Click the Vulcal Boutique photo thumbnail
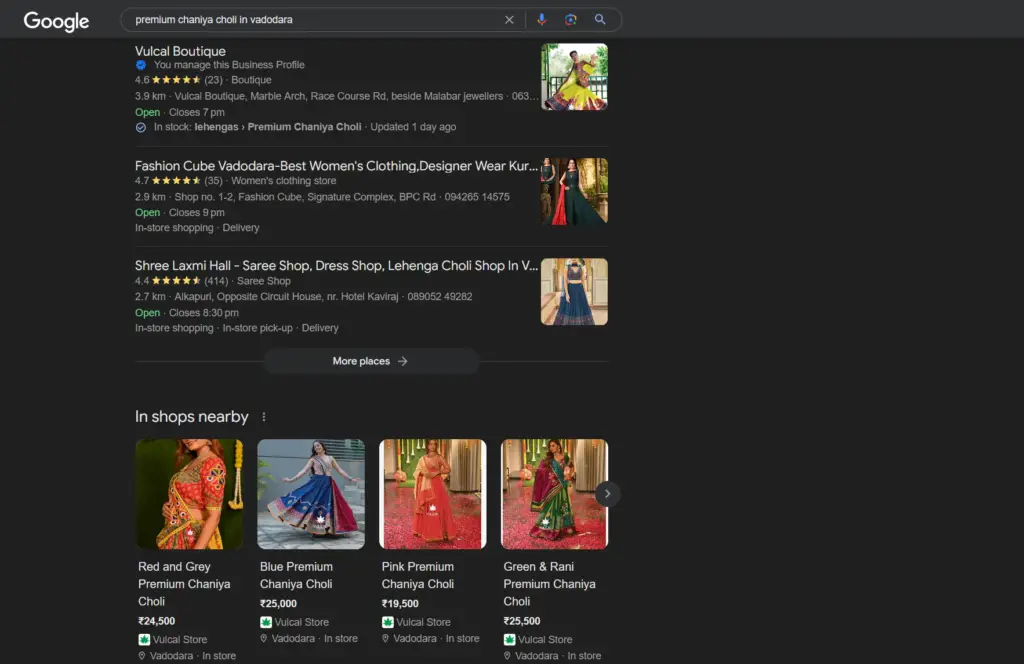This screenshot has height=664, width=1024. tap(574, 76)
